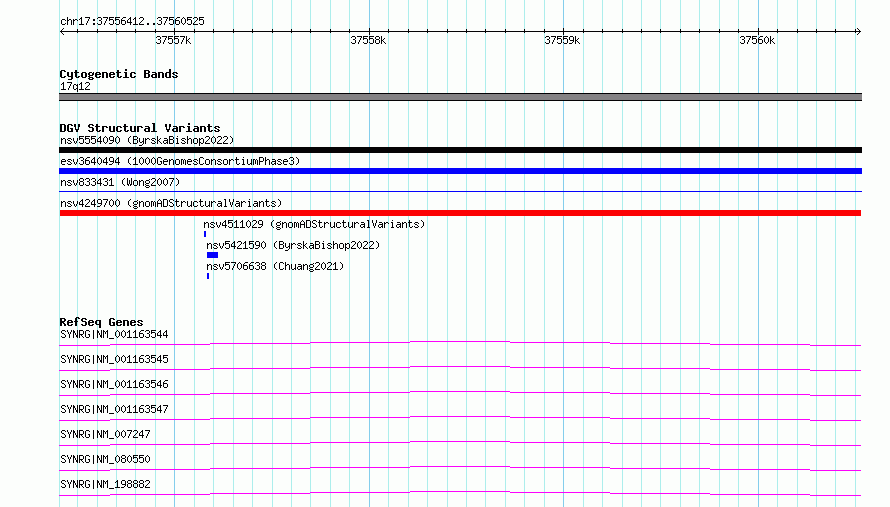Click the RefSeq Genes track heading
Image resolution: width=890 pixels, height=507 pixels.
101,322
